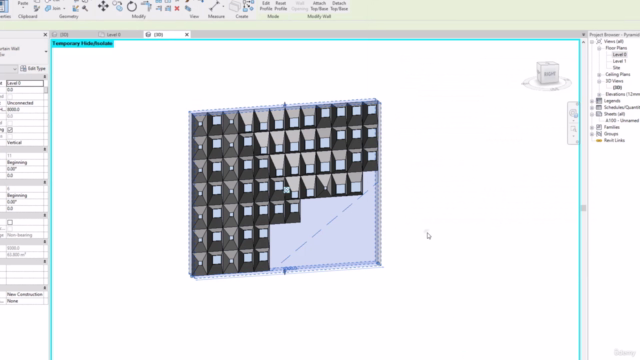
Task: Close the active {3D} view tab
Action: [187, 35]
